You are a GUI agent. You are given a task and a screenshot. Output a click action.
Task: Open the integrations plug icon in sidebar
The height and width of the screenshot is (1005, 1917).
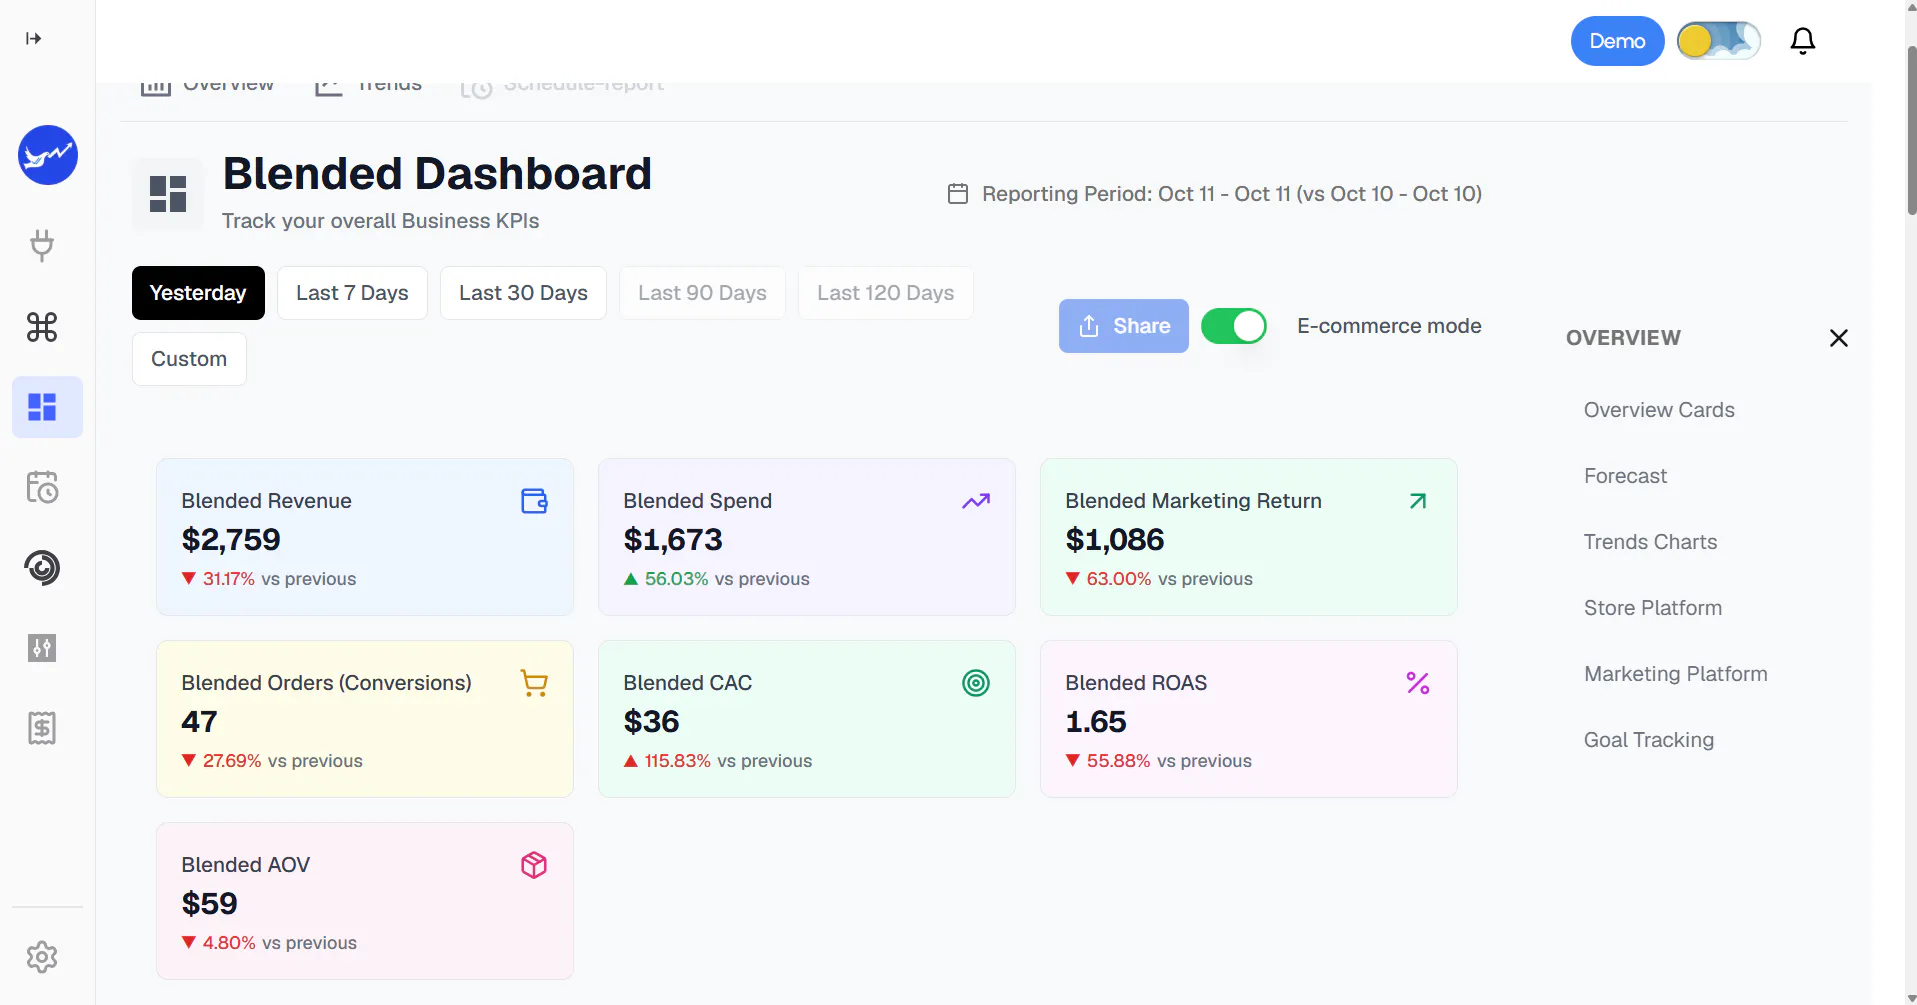[42, 245]
